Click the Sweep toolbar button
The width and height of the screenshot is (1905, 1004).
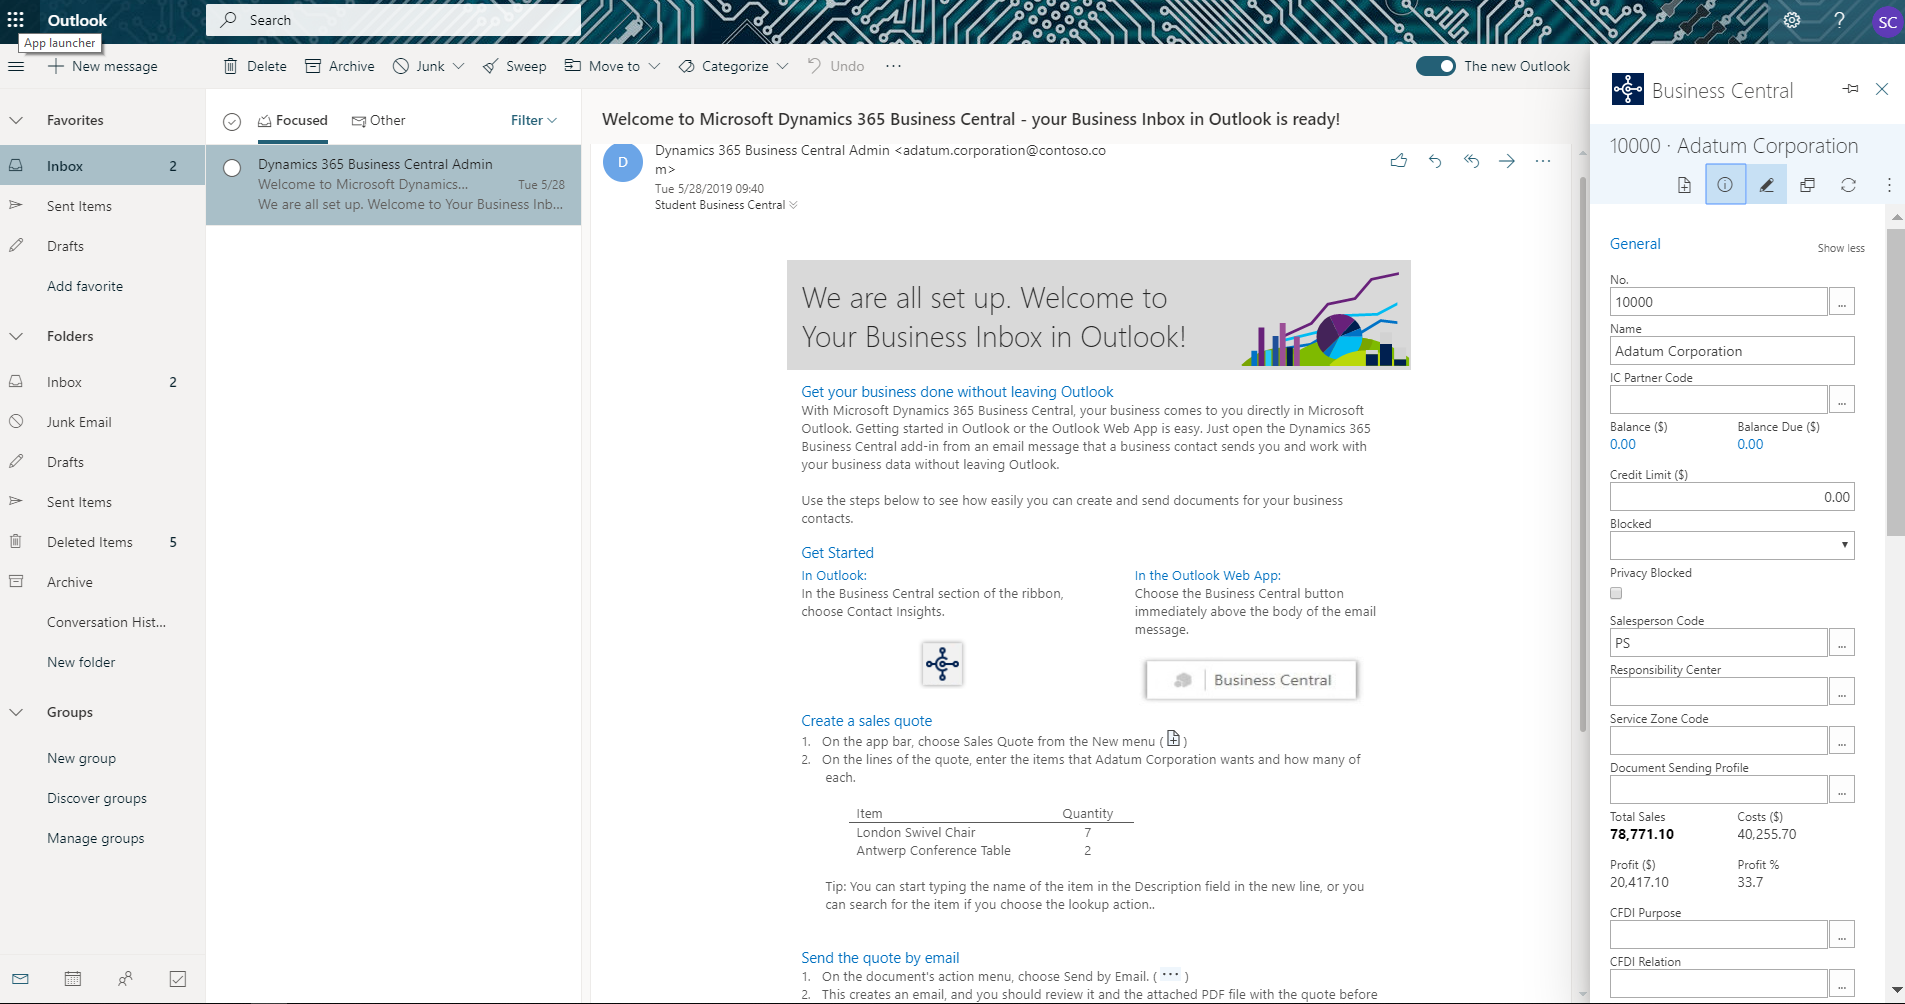click(514, 66)
